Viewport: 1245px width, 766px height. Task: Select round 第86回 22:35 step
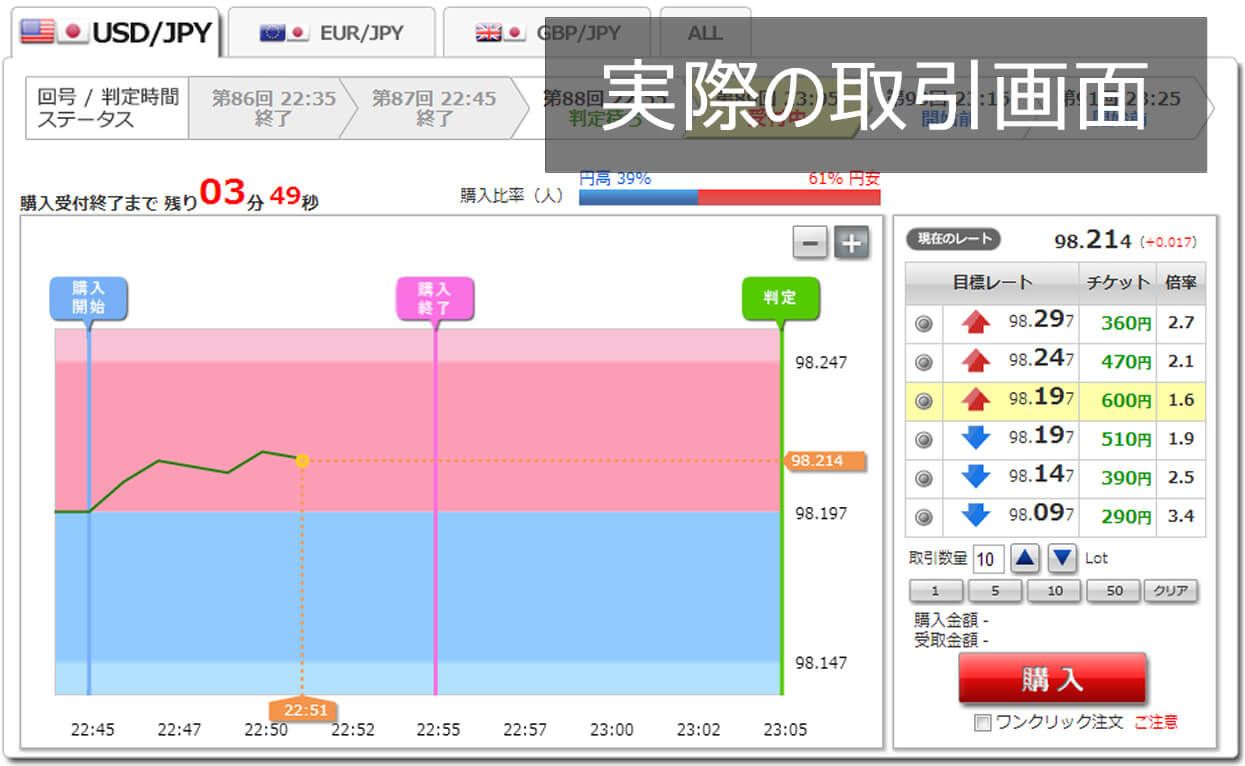pyautogui.click(x=271, y=108)
